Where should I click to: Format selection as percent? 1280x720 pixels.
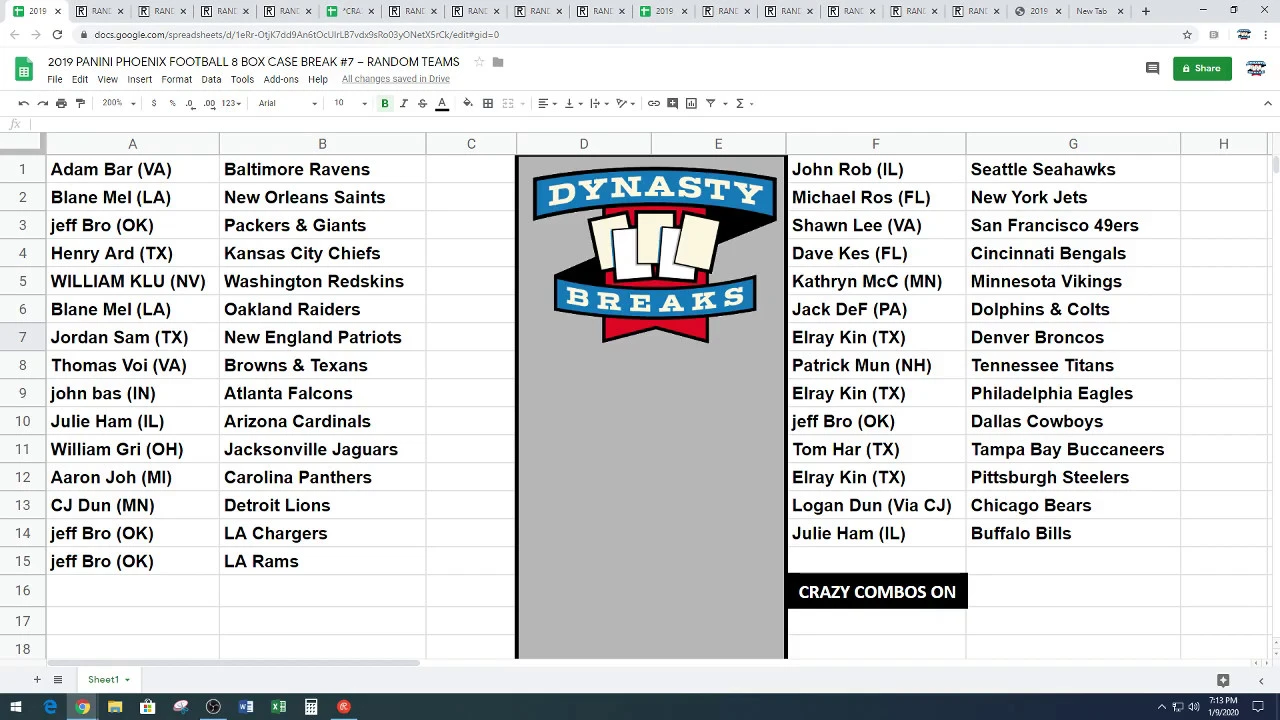click(172, 103)
